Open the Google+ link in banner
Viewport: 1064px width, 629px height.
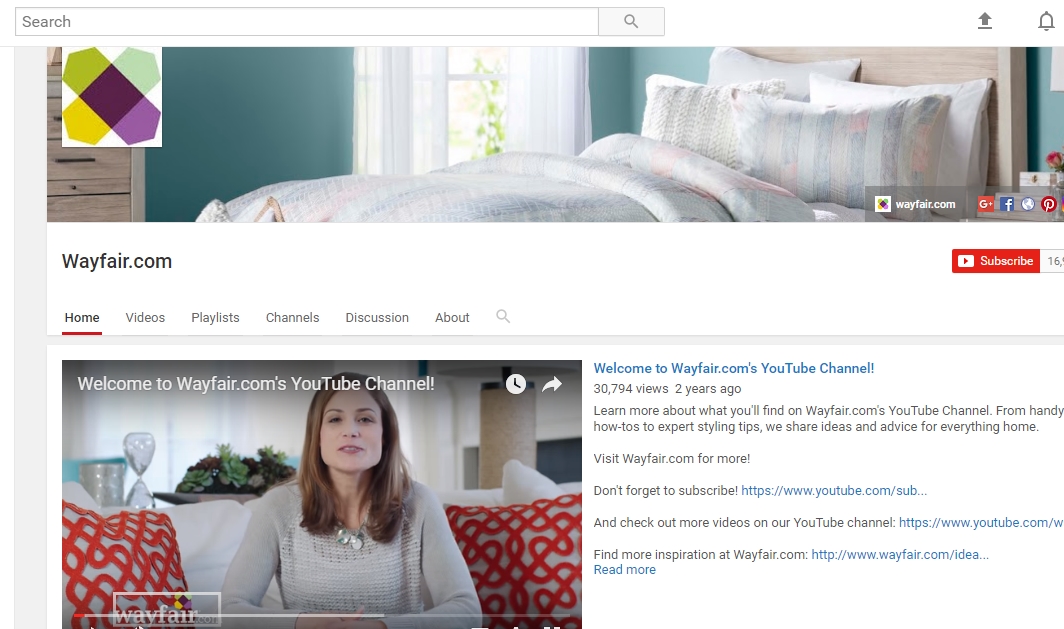pyautogui.click(x=985, y=204)
